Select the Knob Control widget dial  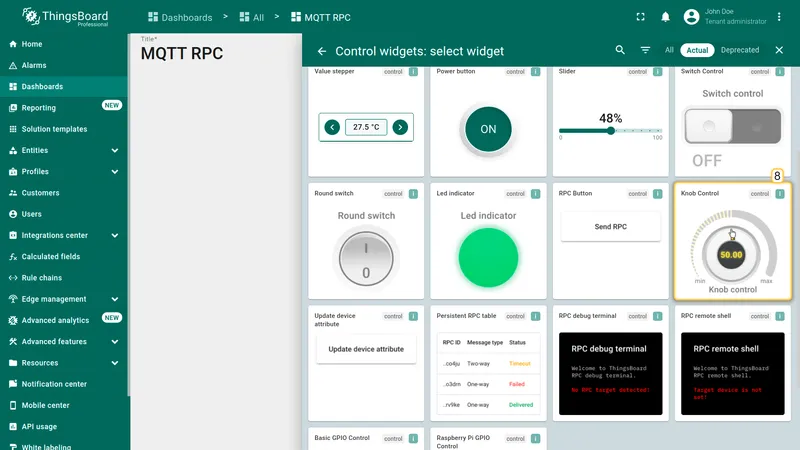[x=731, y=254]
